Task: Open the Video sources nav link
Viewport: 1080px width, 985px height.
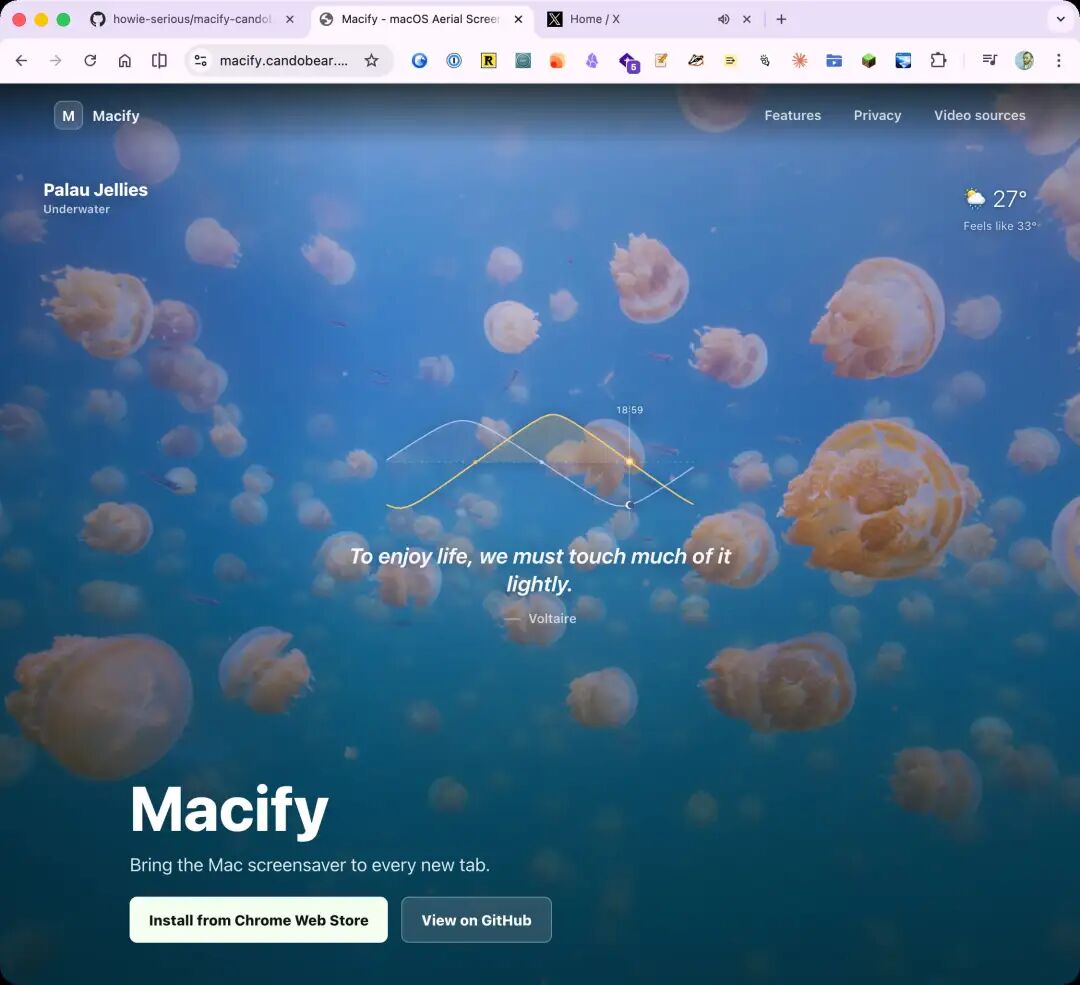Action: [x=979, y=116]
